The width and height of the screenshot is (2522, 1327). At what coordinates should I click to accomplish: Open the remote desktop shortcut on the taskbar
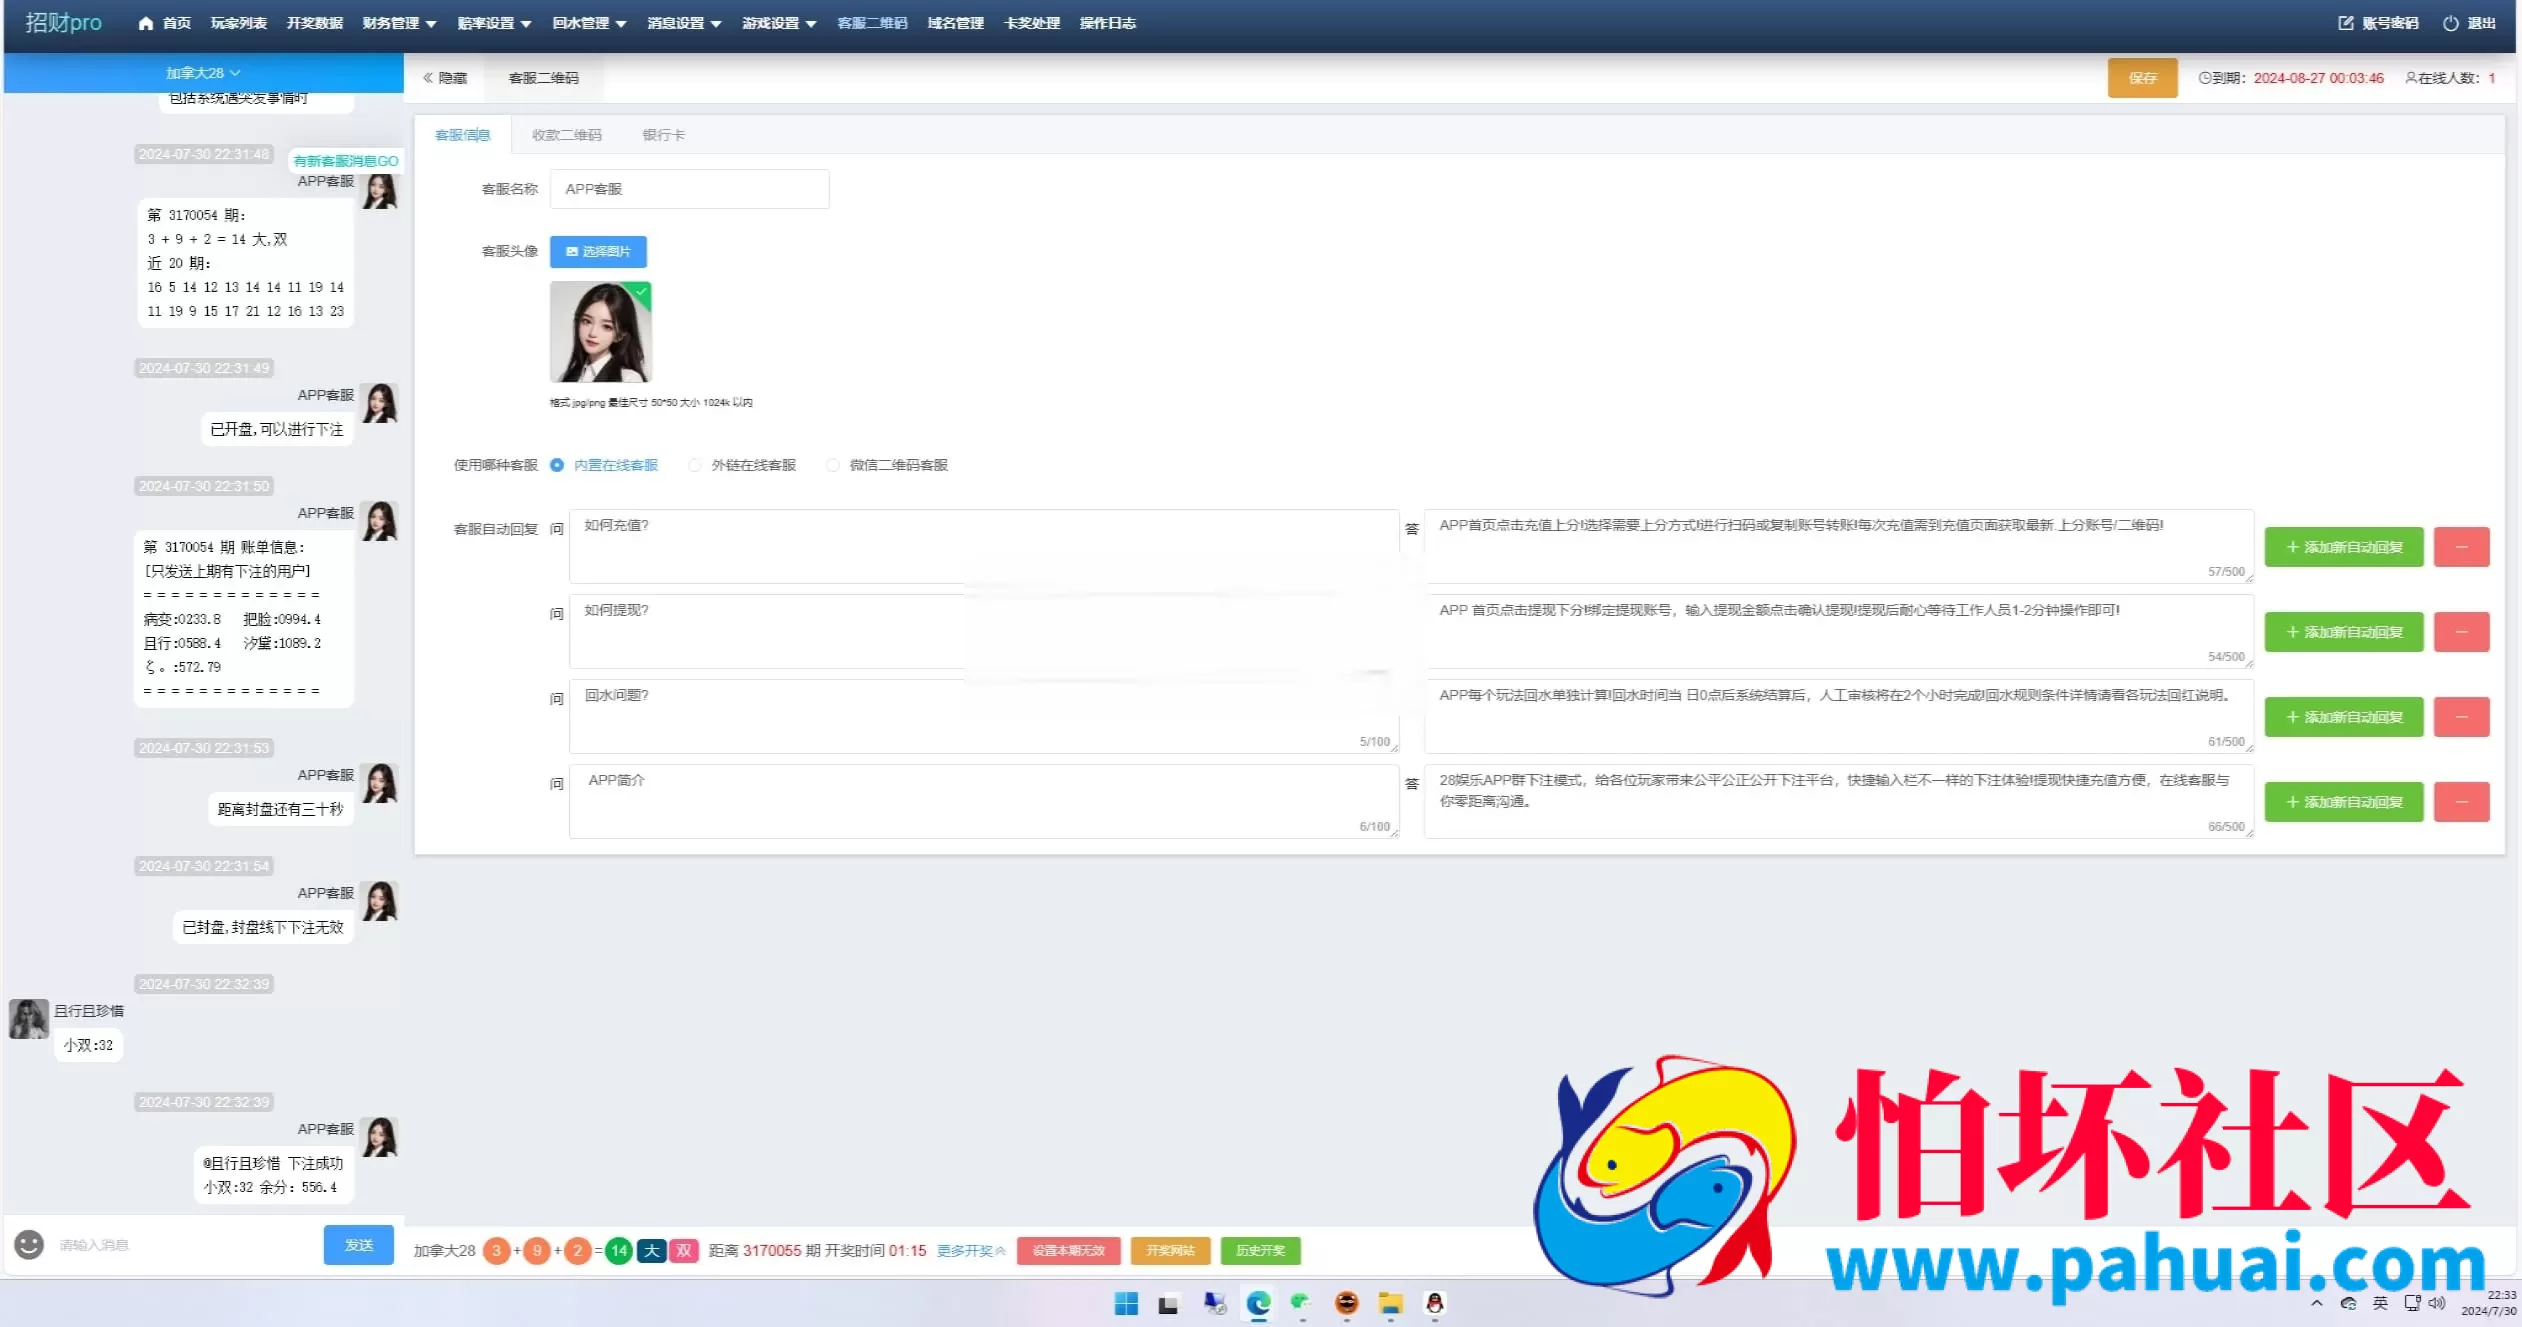(1214, 1303)
